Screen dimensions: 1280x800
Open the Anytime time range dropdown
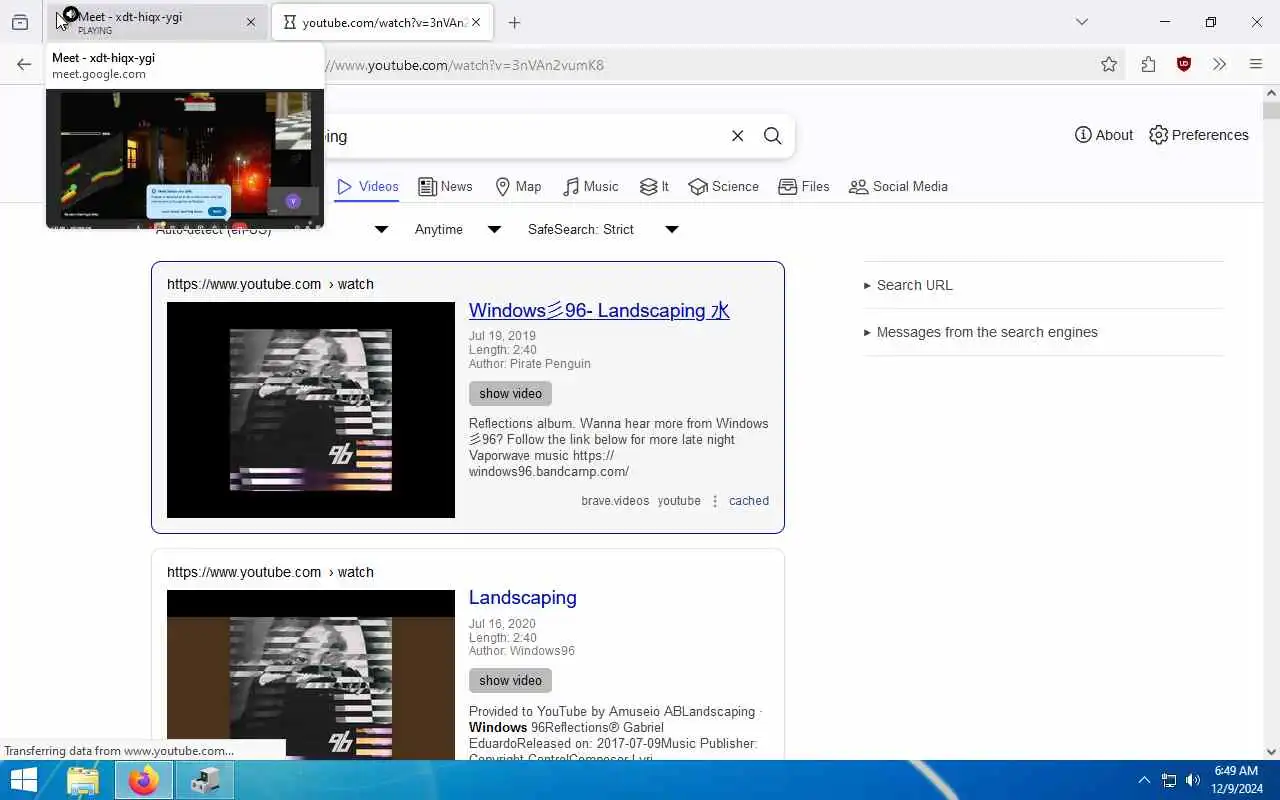[x=457, y=230]
